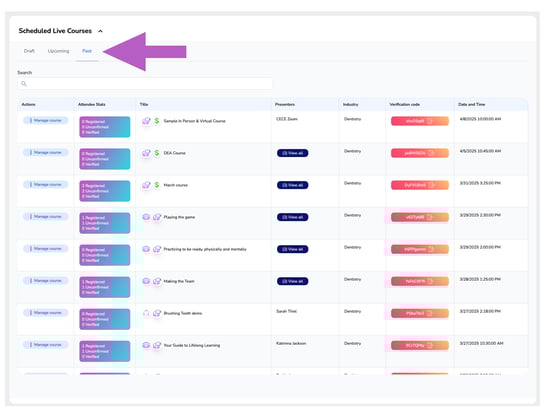Click the bell-shaped icon beside Brushing Teeth demo
The width and height of the screenshot is (552, 409).
(x=146, y=313)
